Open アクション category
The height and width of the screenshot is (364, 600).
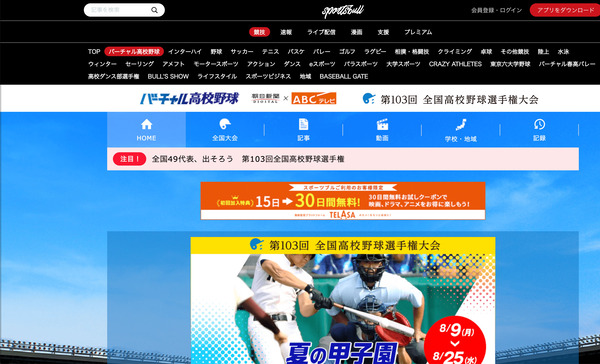click(261, 64)
